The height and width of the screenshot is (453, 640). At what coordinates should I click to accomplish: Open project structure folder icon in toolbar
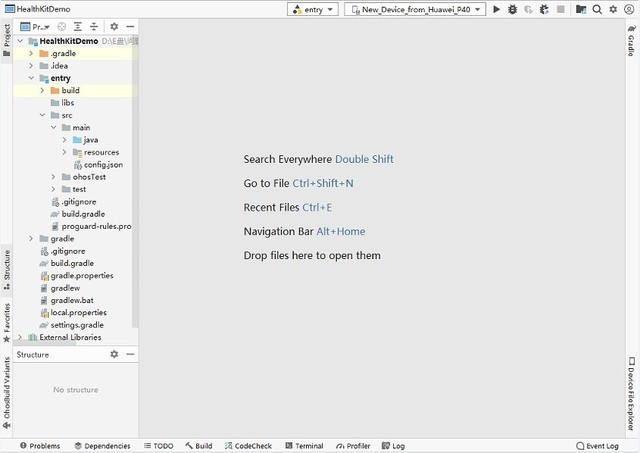(x=581, y=9)
